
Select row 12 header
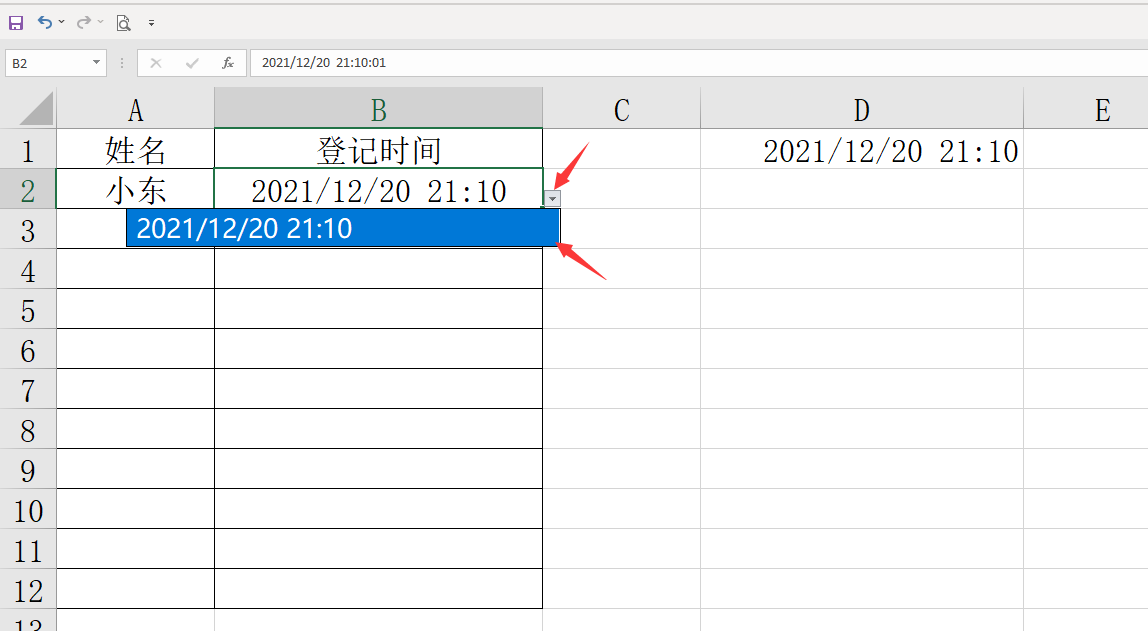pos(28,589)
